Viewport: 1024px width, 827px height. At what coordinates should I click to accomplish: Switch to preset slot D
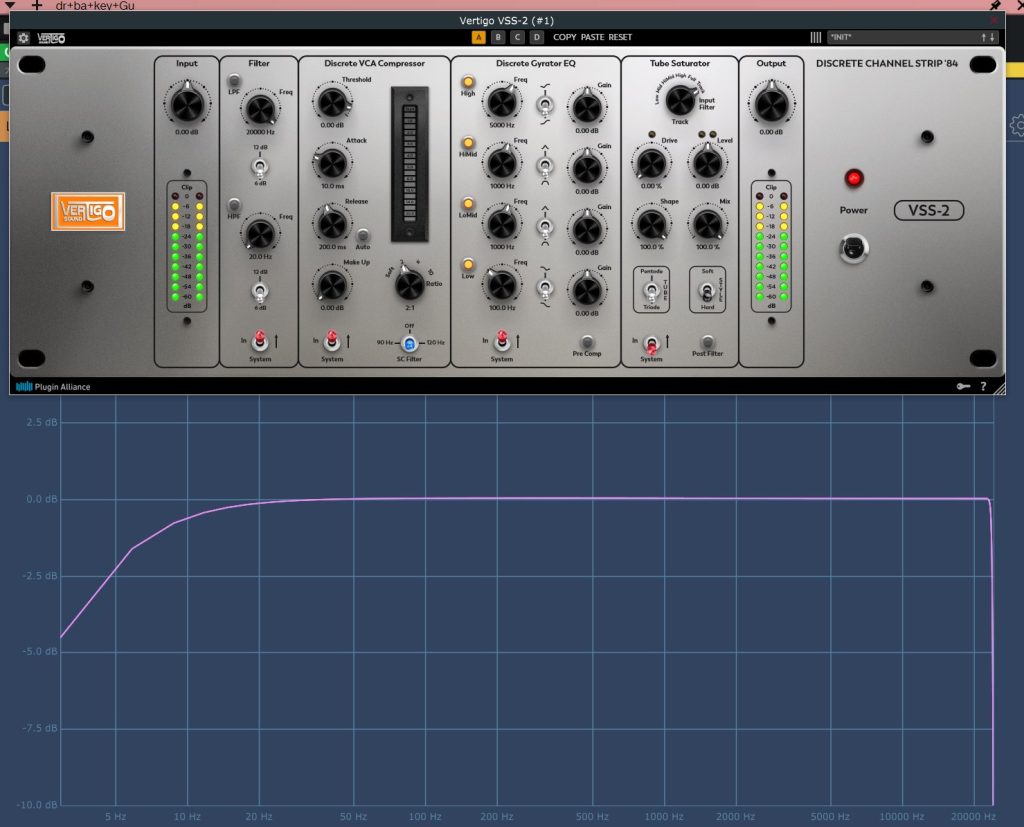[x=536, y=38]
